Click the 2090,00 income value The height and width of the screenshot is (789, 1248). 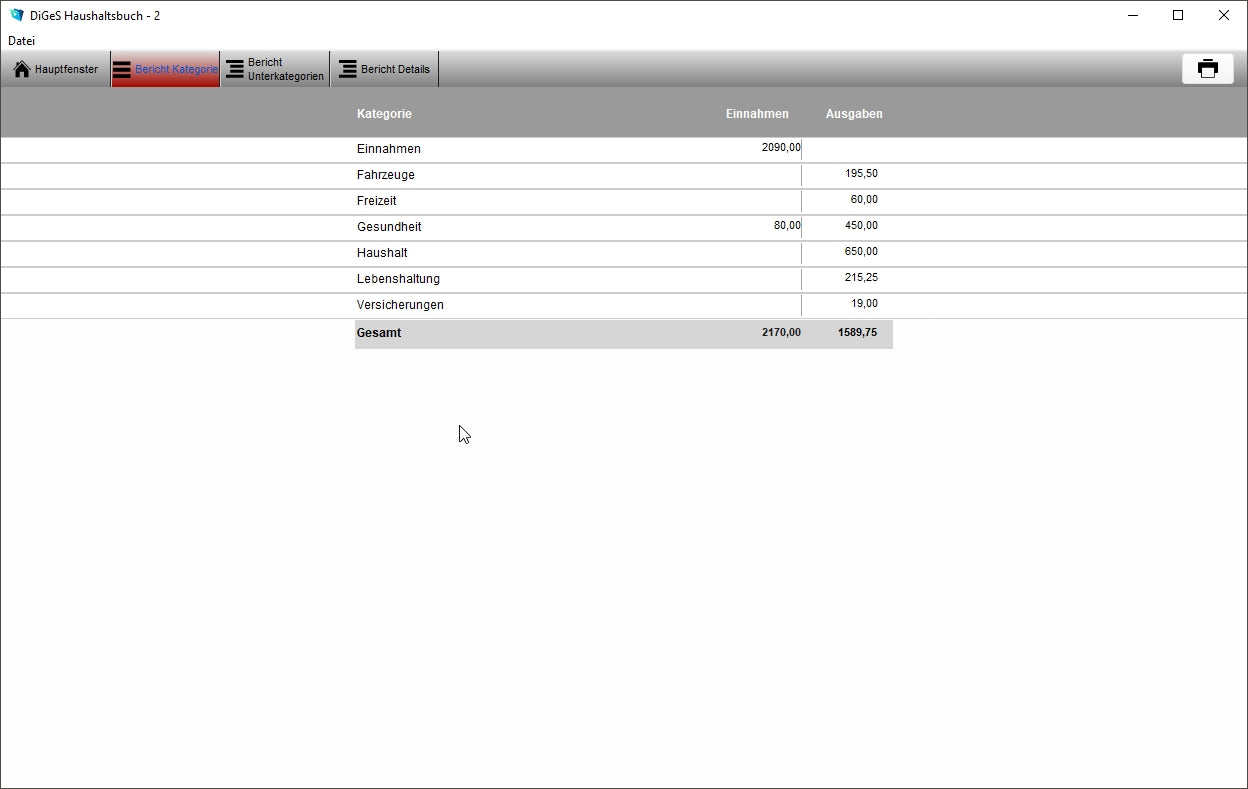pyautogui.click(x=780, y=148)
